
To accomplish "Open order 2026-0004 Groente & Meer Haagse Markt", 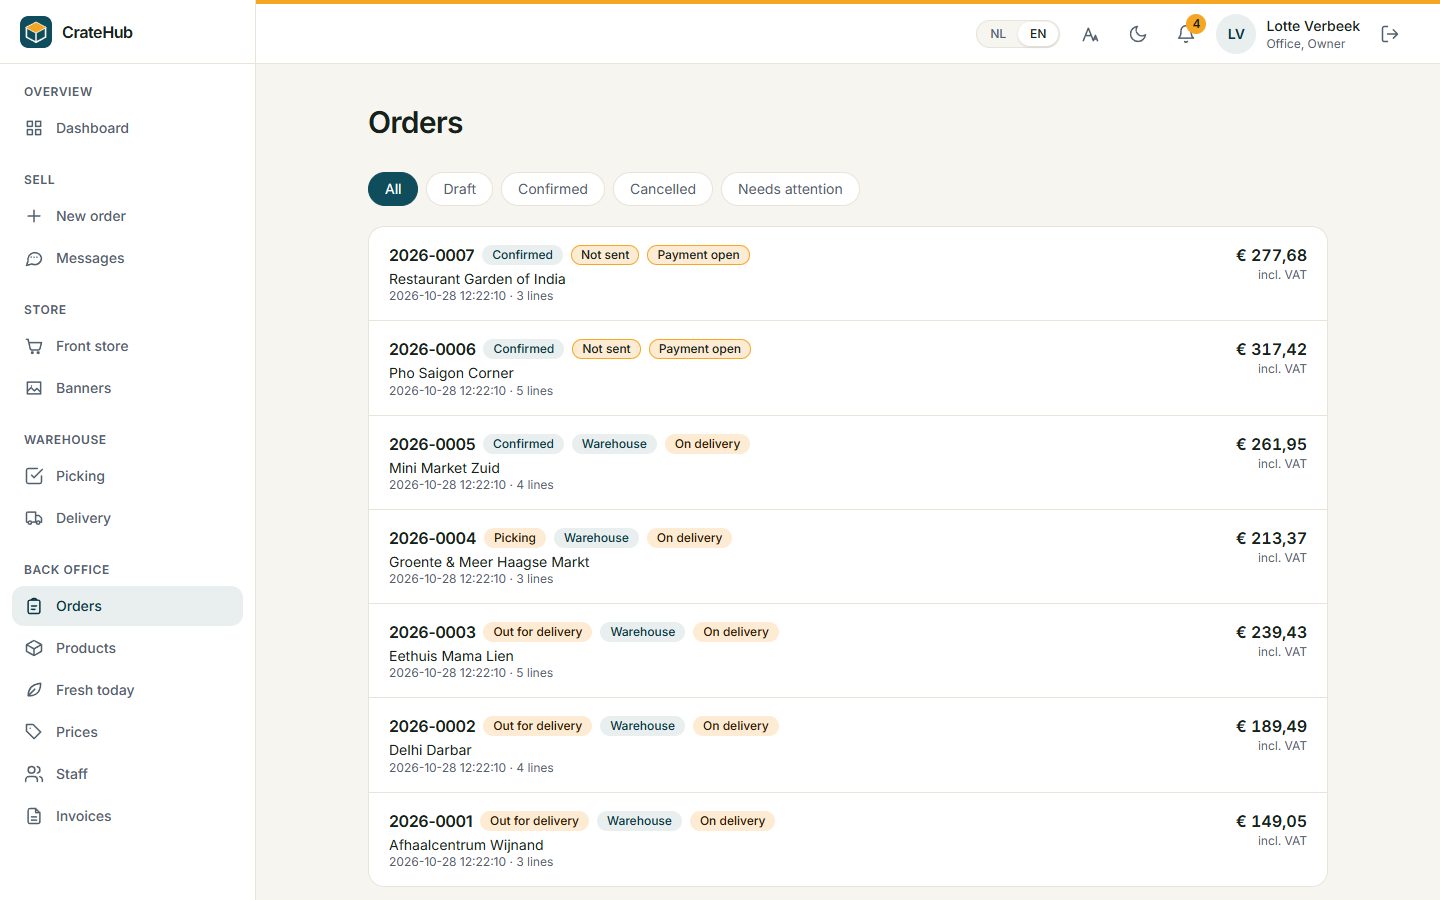I will tap(848, 557).
